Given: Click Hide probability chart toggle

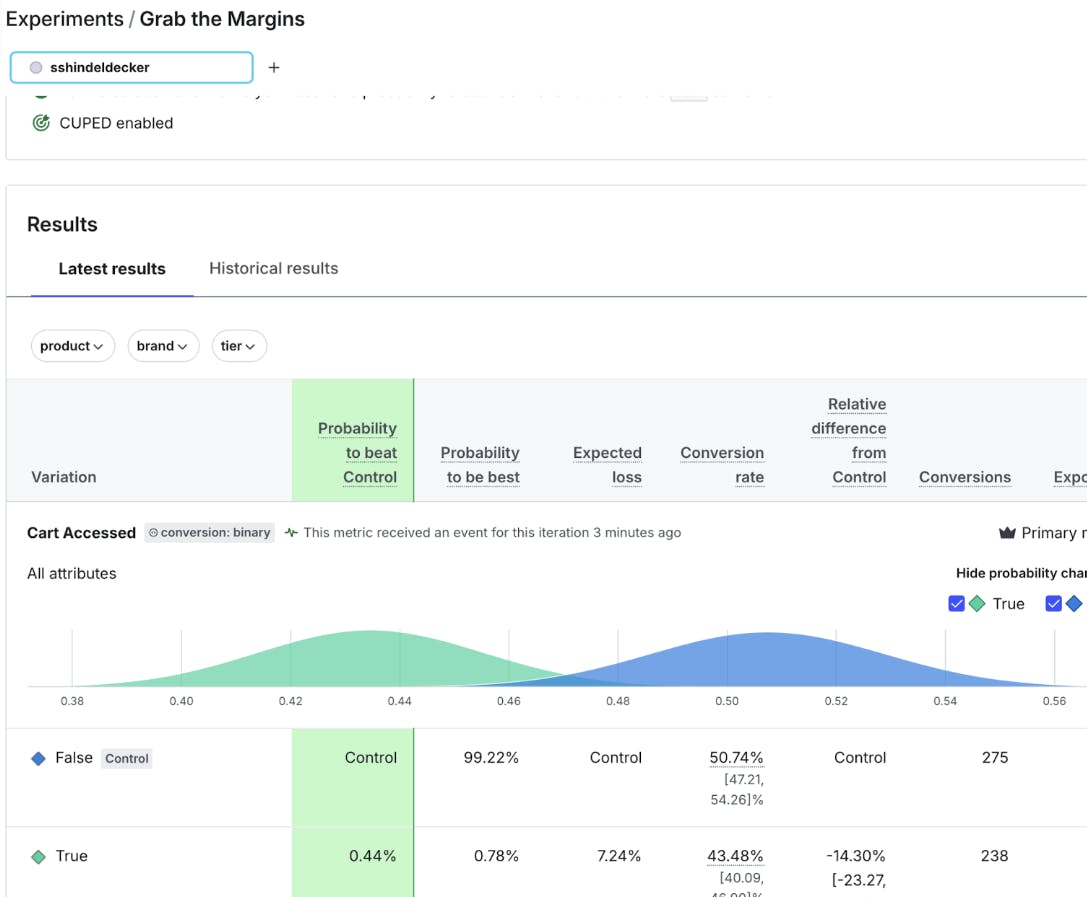Looking at the screenshot, I should 1020,573.
